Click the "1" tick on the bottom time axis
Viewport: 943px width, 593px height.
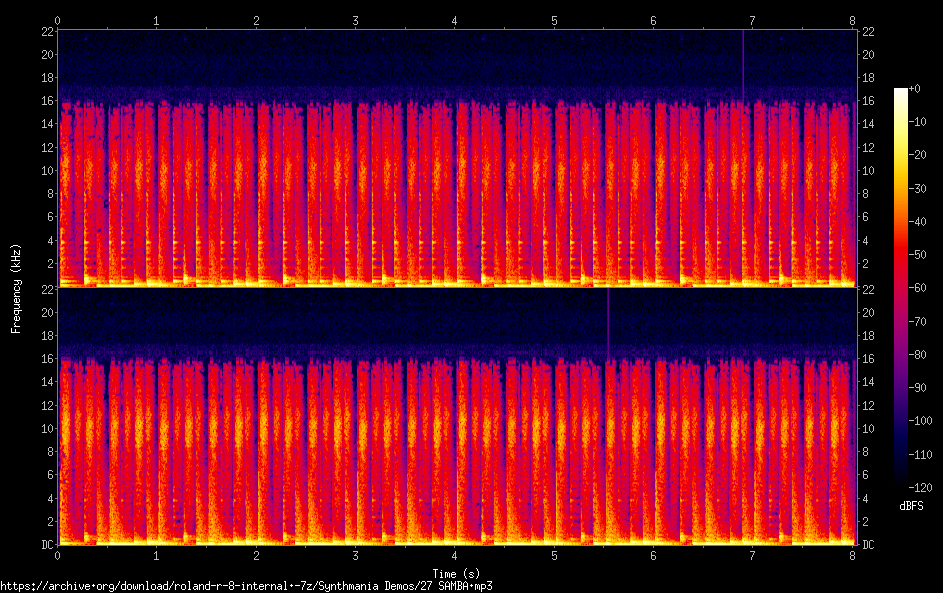156,556
